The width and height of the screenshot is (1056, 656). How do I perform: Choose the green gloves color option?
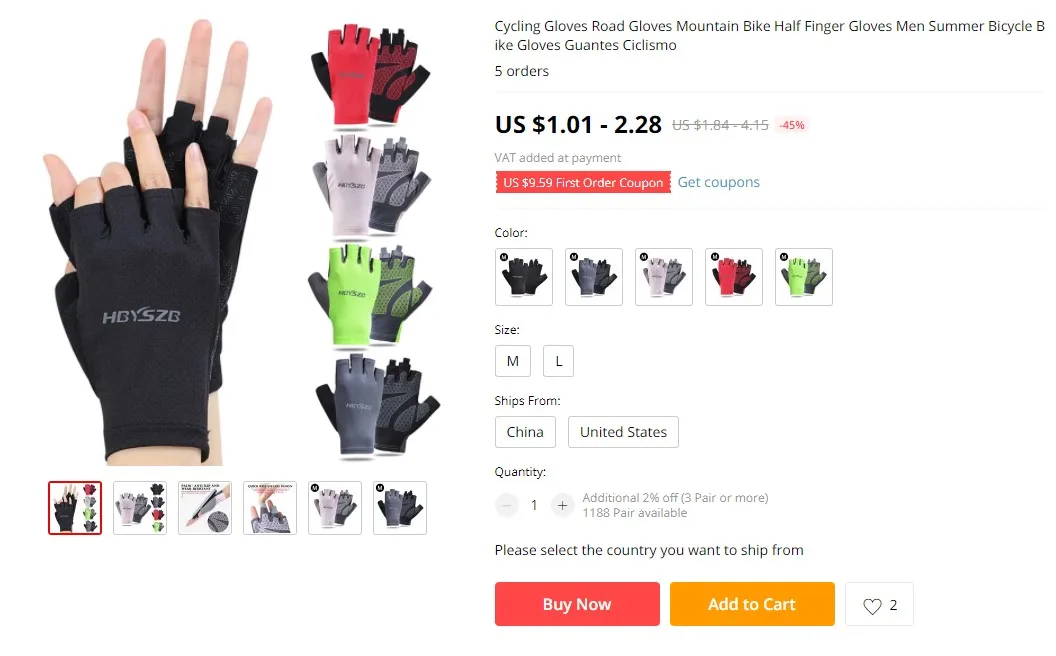click(804, 277)
